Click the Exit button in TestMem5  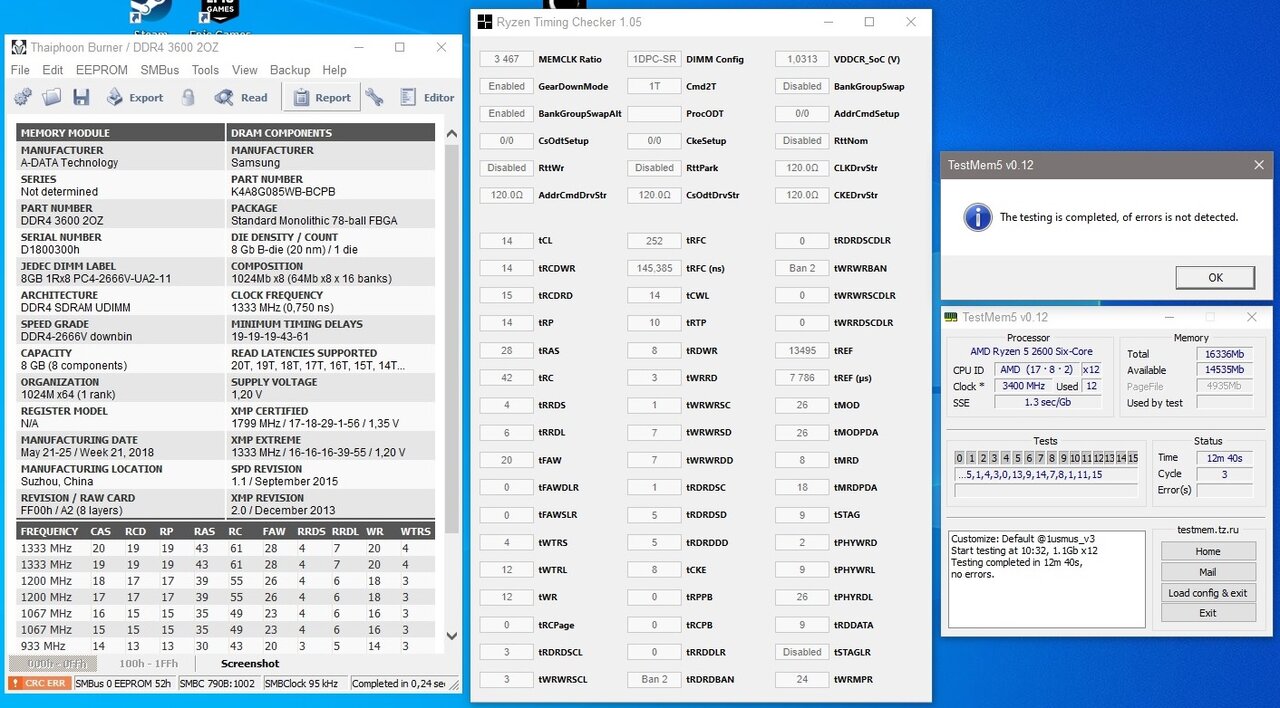click(1208, 613)
